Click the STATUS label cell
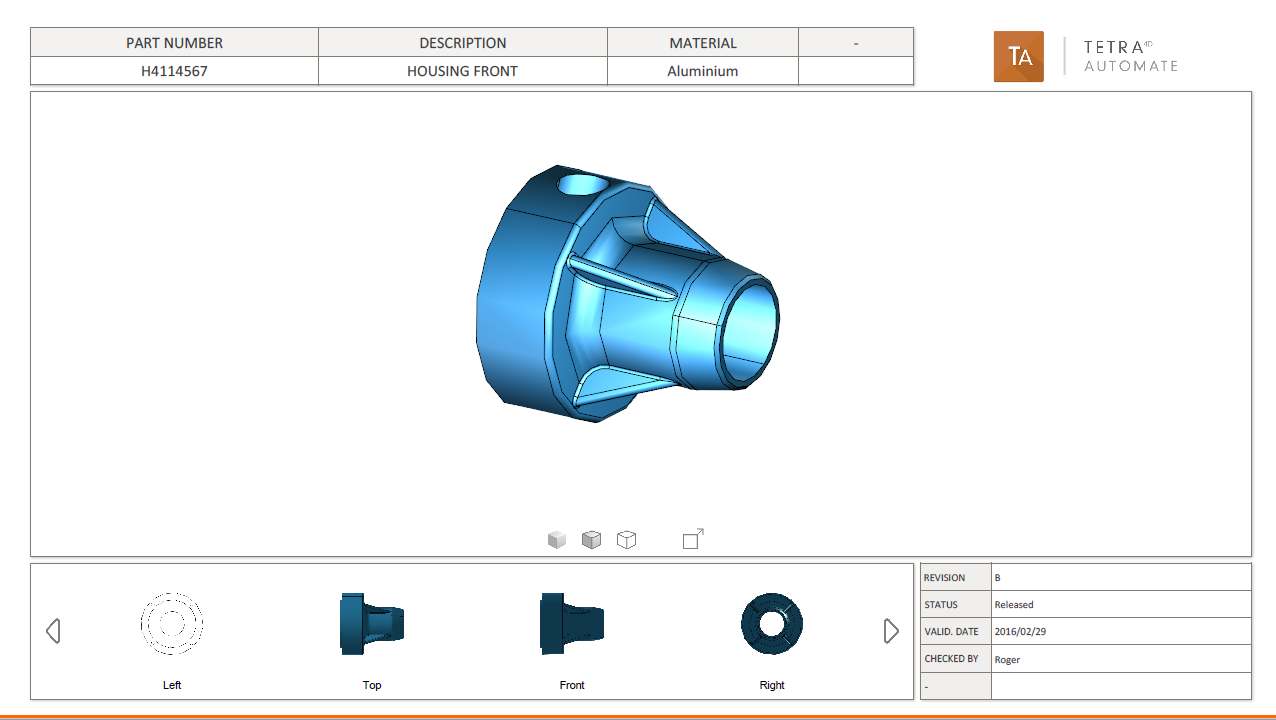Image resolution: width=1276 pixels, height=720 pixels. coord(956,604)
